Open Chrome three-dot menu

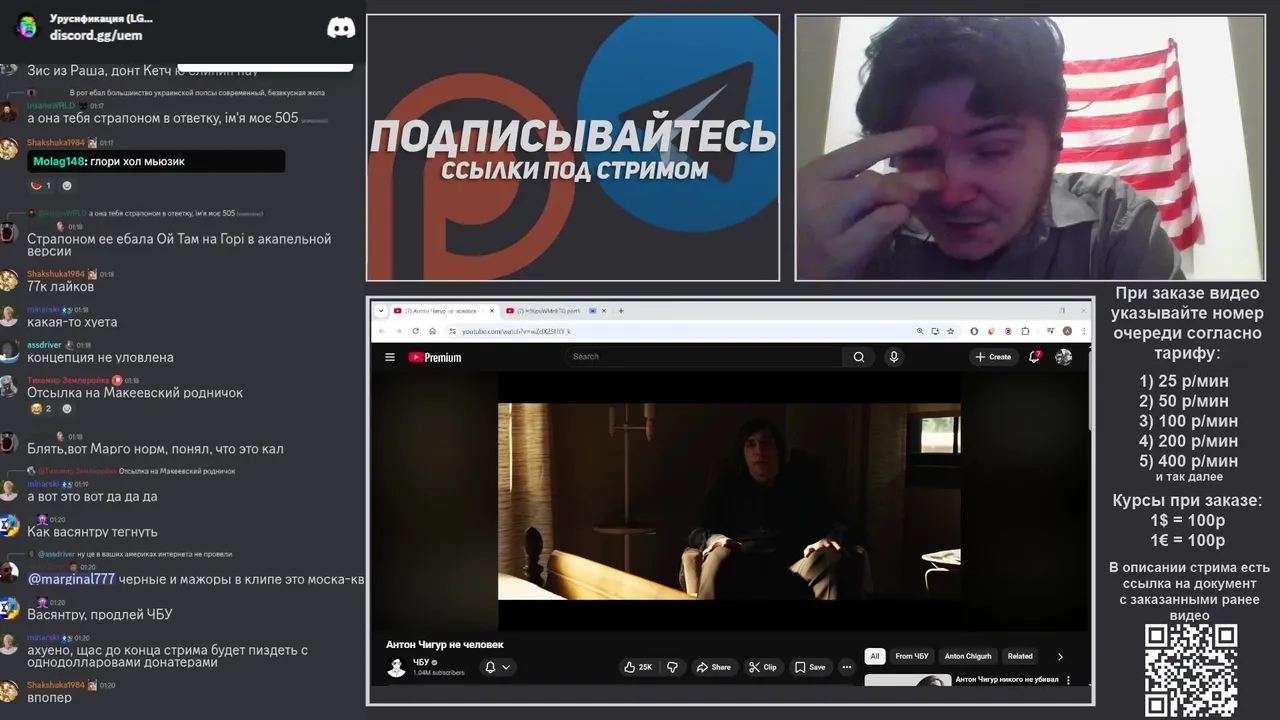click(x=1084, y=331)
